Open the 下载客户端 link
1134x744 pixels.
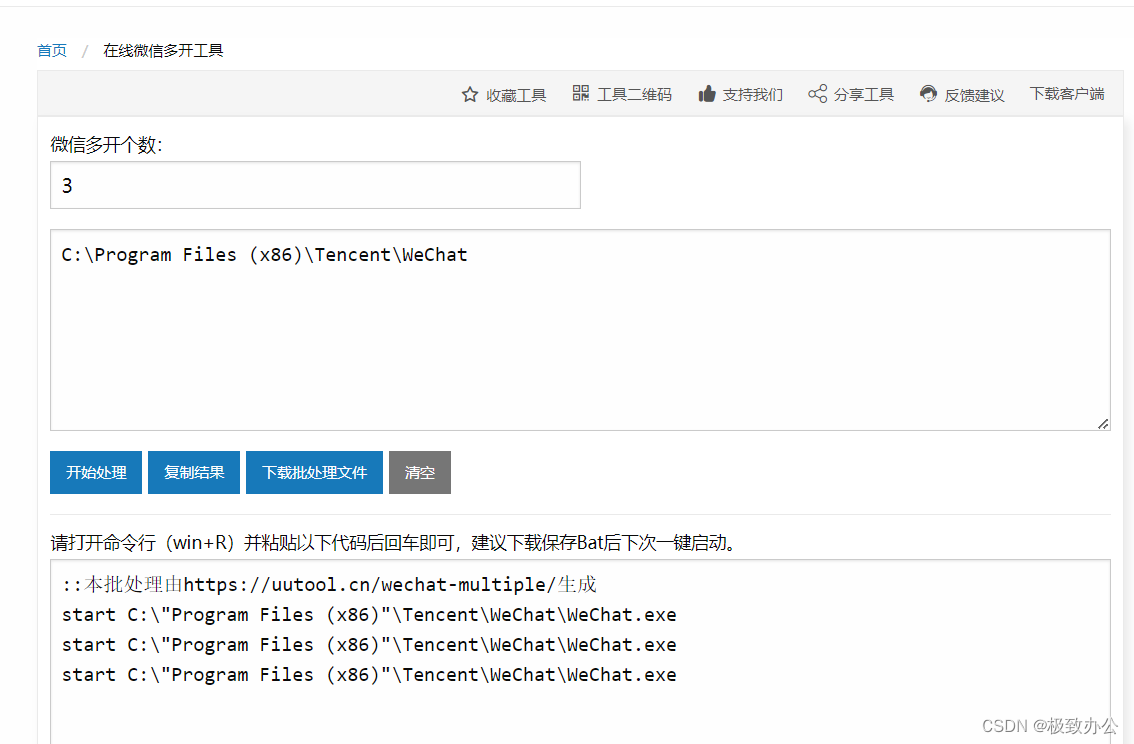pyautogui.click(x=1067, y=94)
